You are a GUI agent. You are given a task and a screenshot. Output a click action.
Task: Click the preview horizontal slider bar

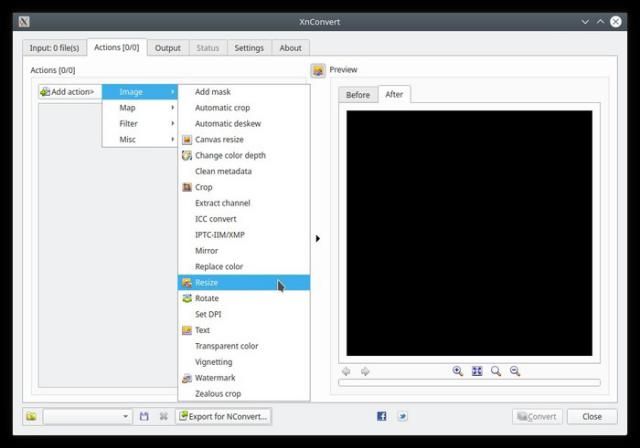tap(469, 382)
